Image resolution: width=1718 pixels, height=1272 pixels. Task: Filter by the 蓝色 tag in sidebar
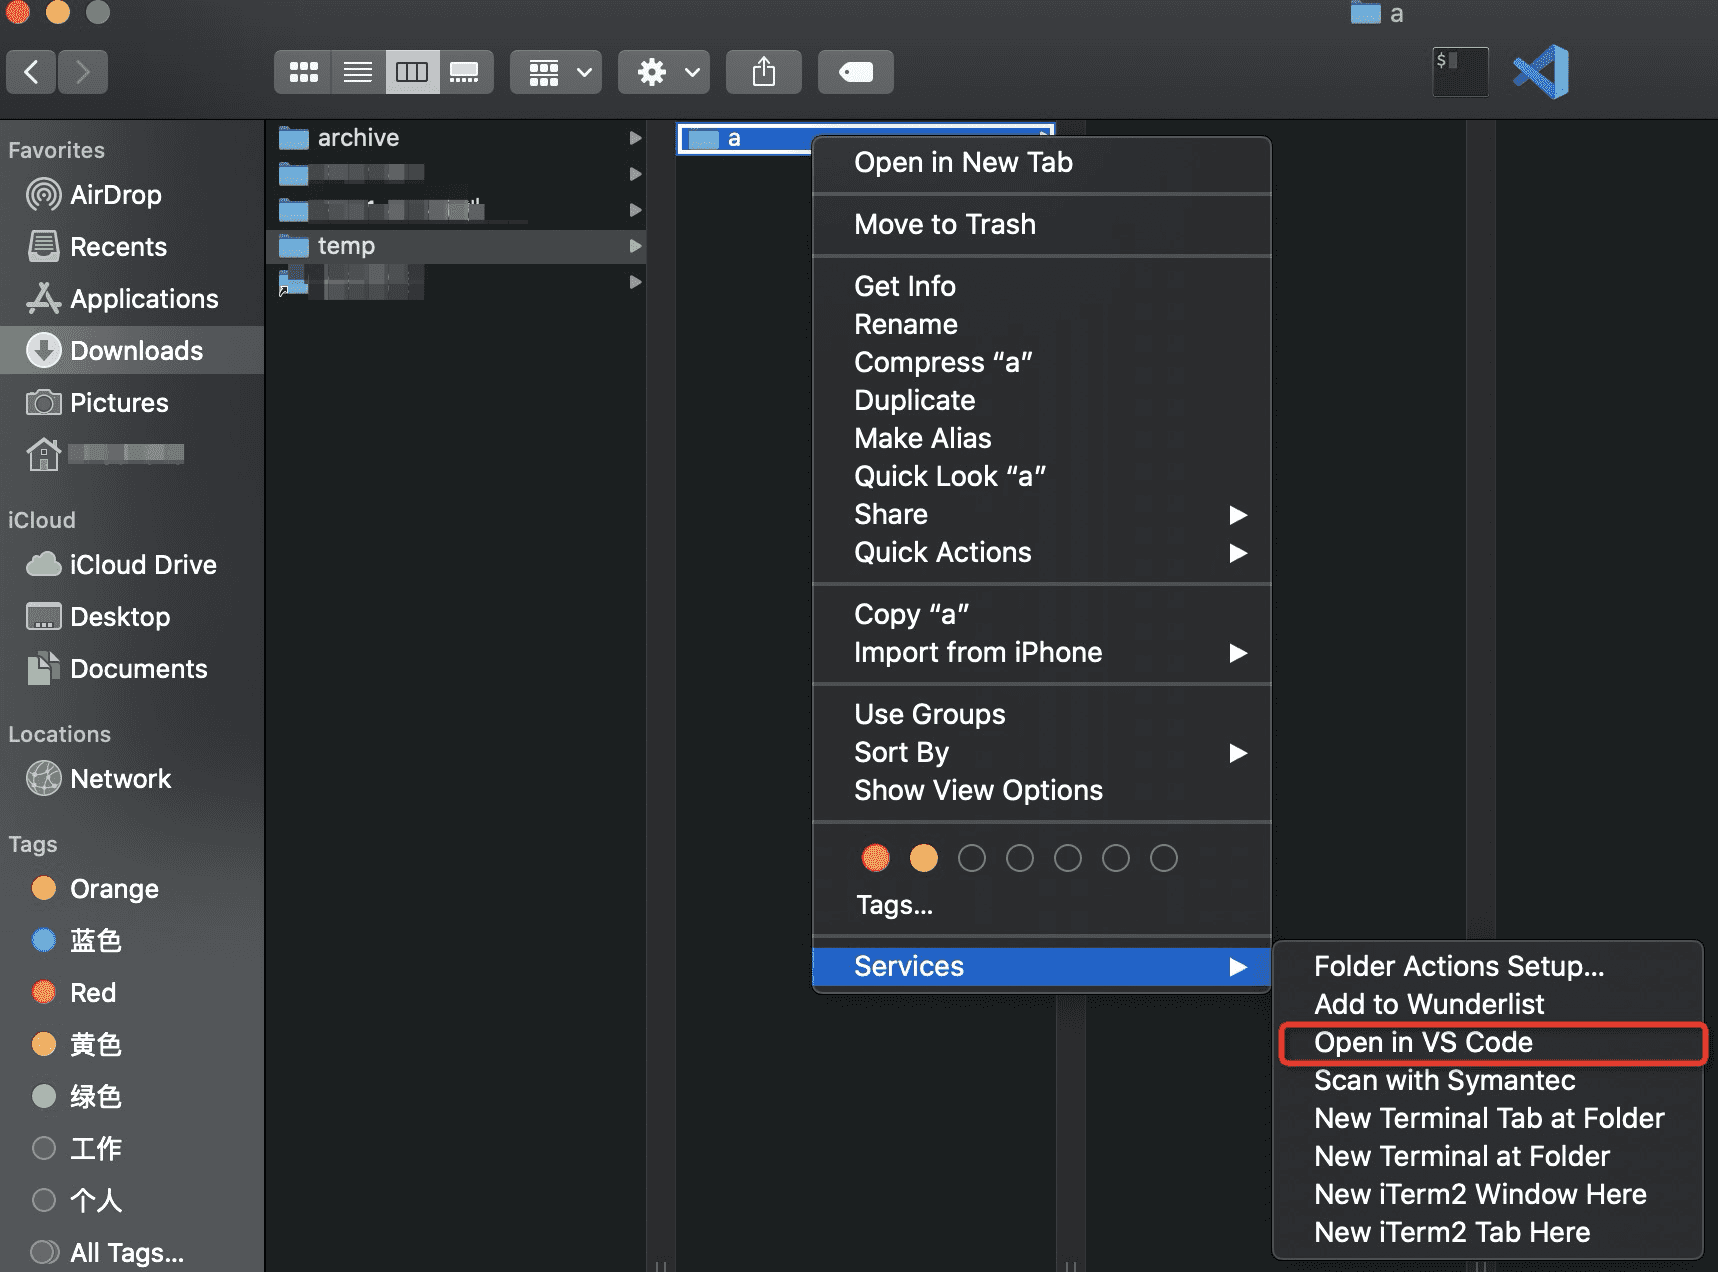tap(132, 941)
